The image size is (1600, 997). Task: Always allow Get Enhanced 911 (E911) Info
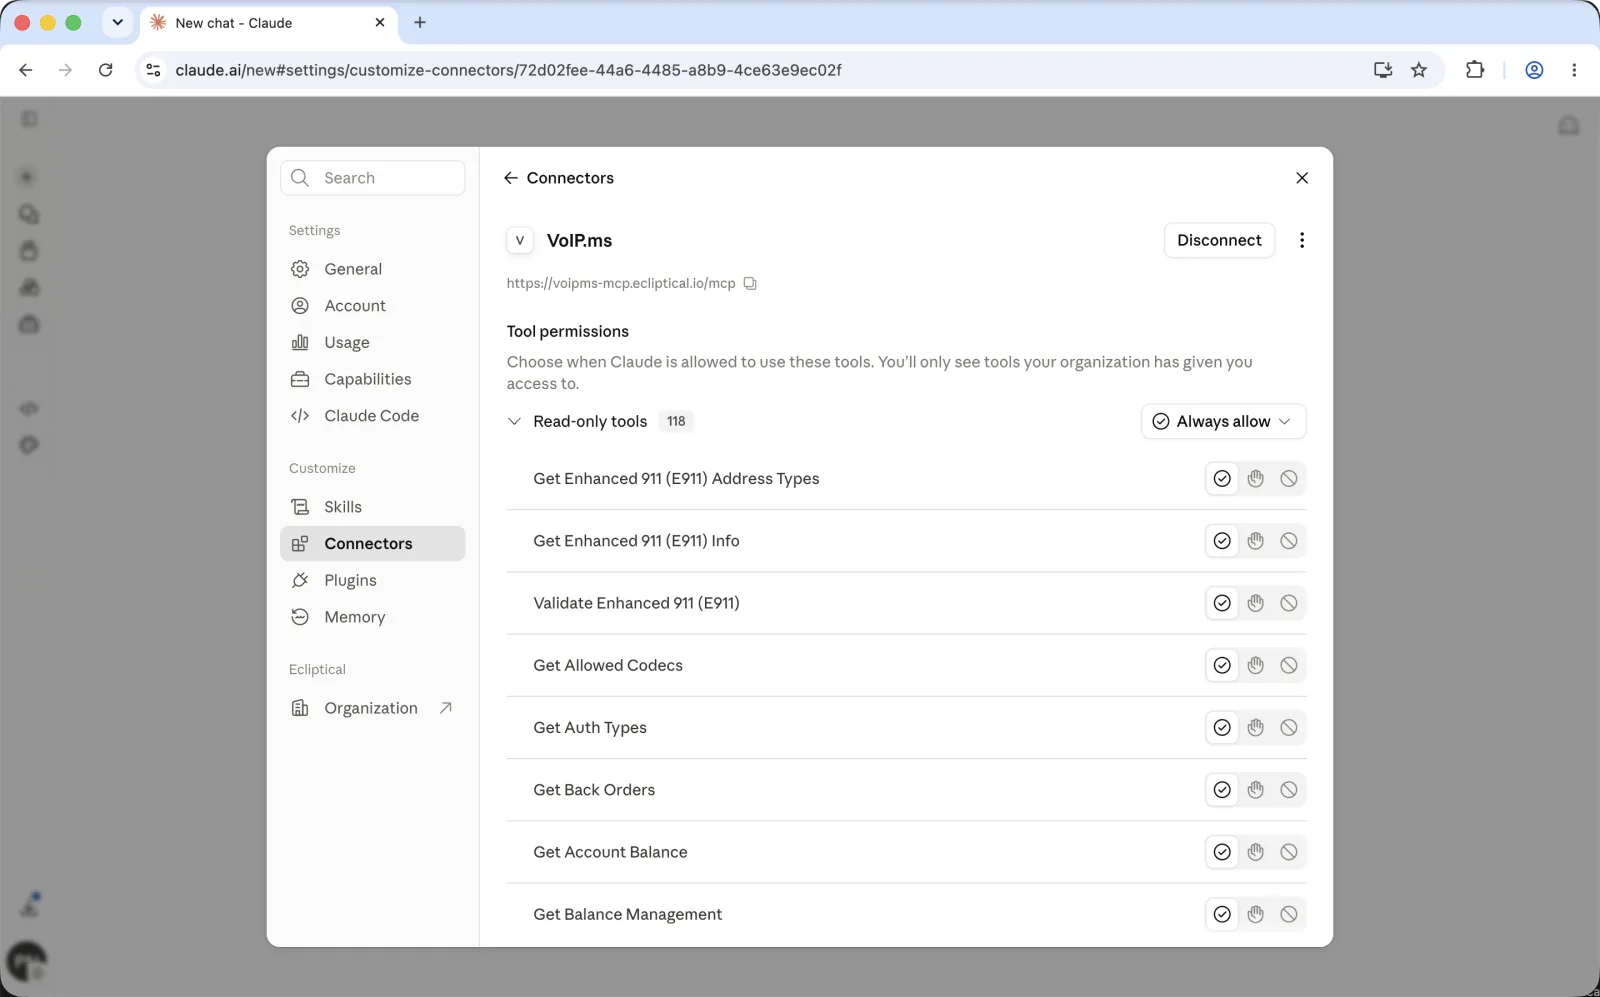click(x=1222, y=541)
